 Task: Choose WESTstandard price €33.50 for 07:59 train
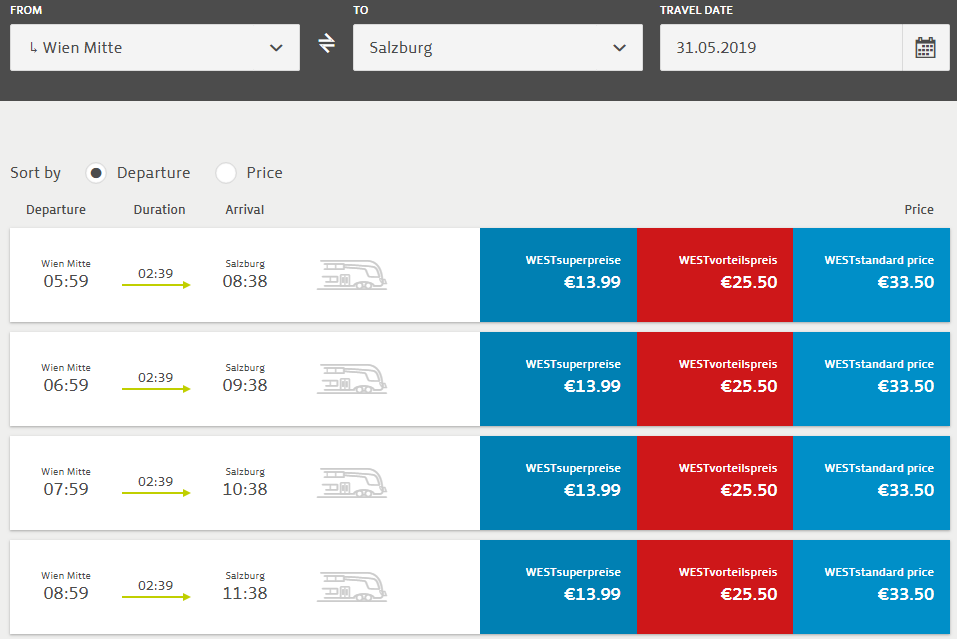872,483
